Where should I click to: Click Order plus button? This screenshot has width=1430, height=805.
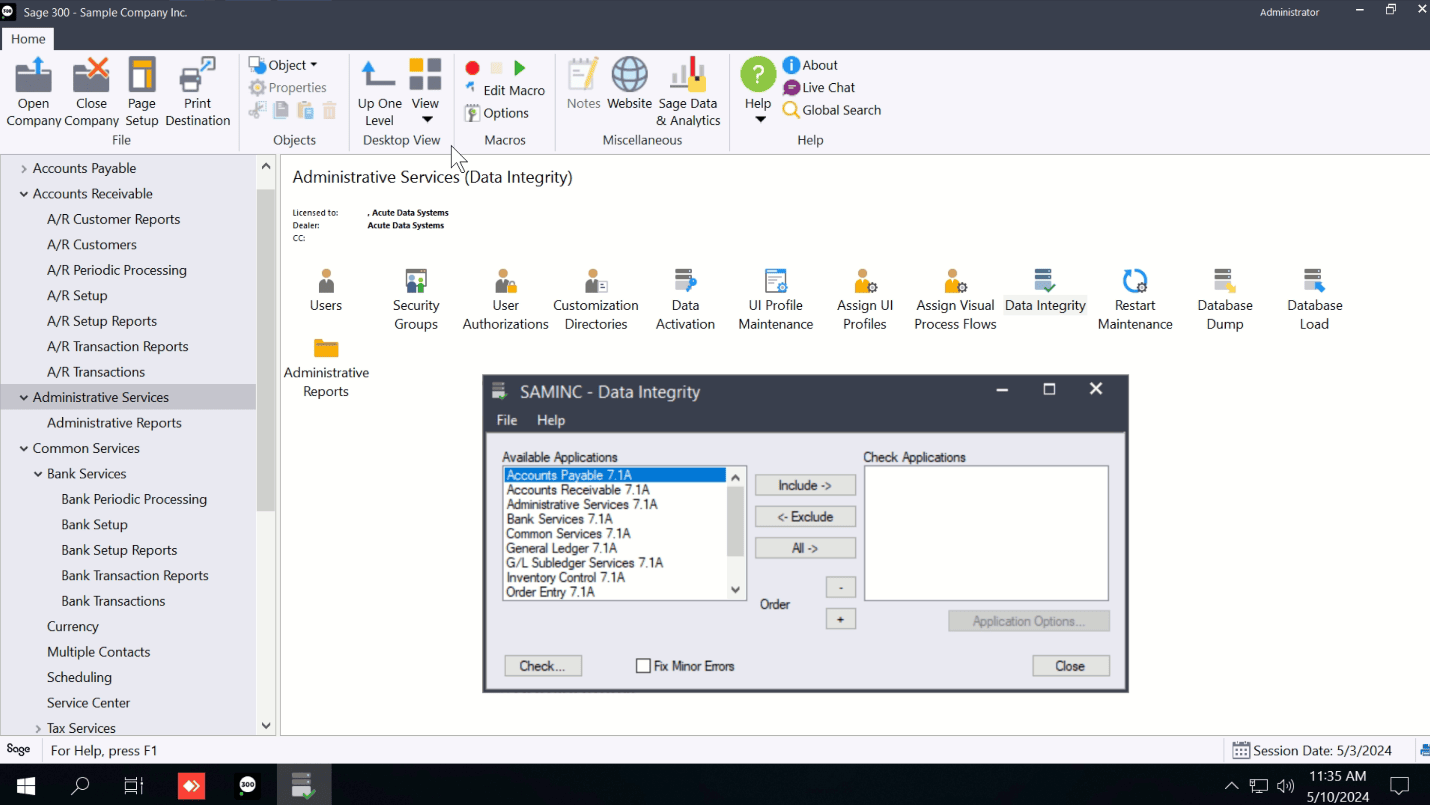pos(840,620)
